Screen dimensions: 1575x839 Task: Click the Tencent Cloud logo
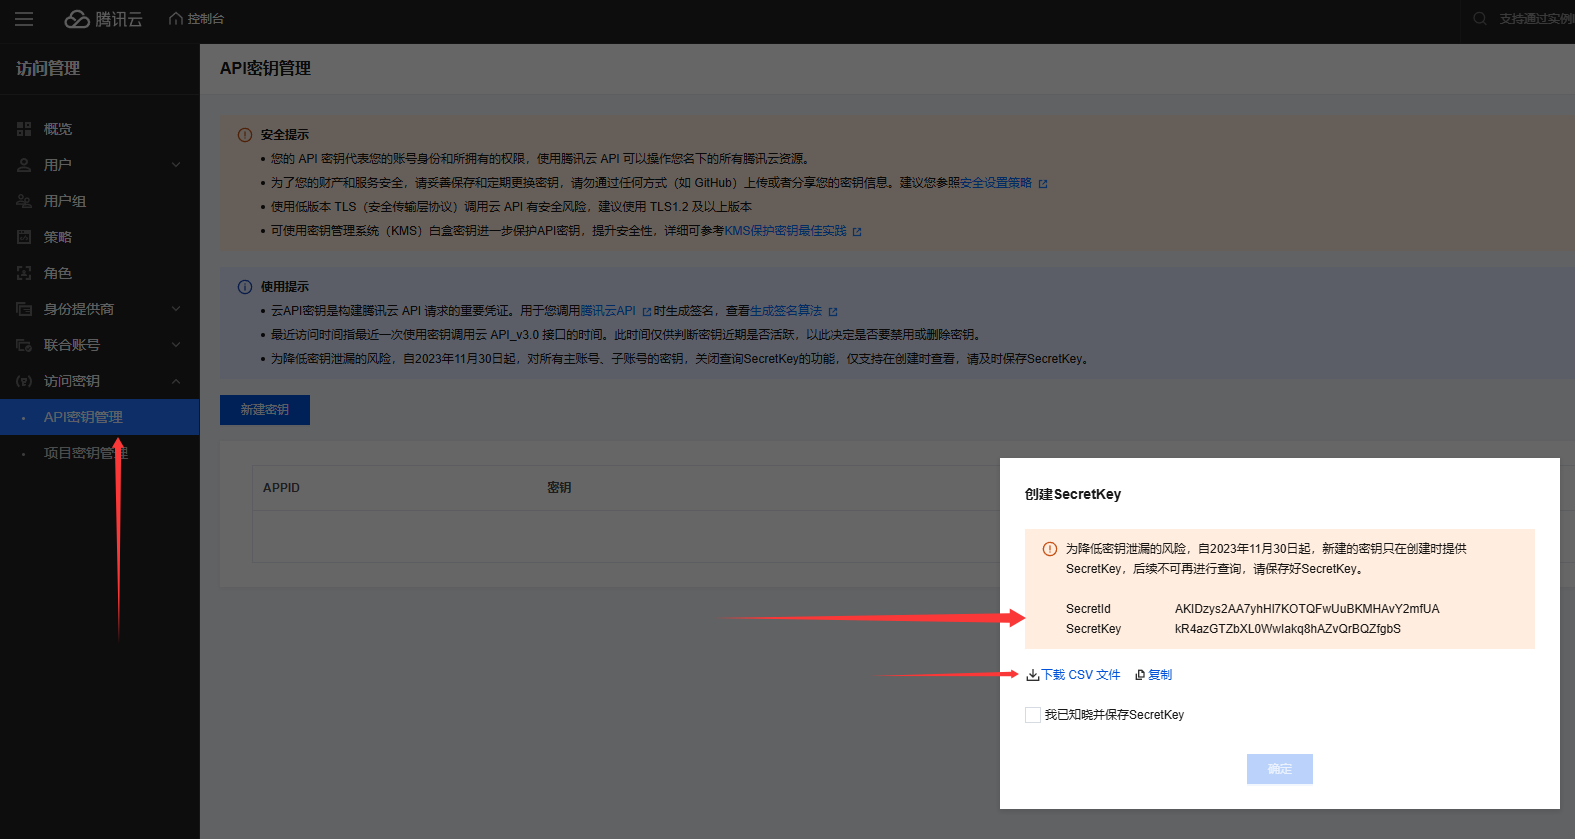tap(104, 19)
